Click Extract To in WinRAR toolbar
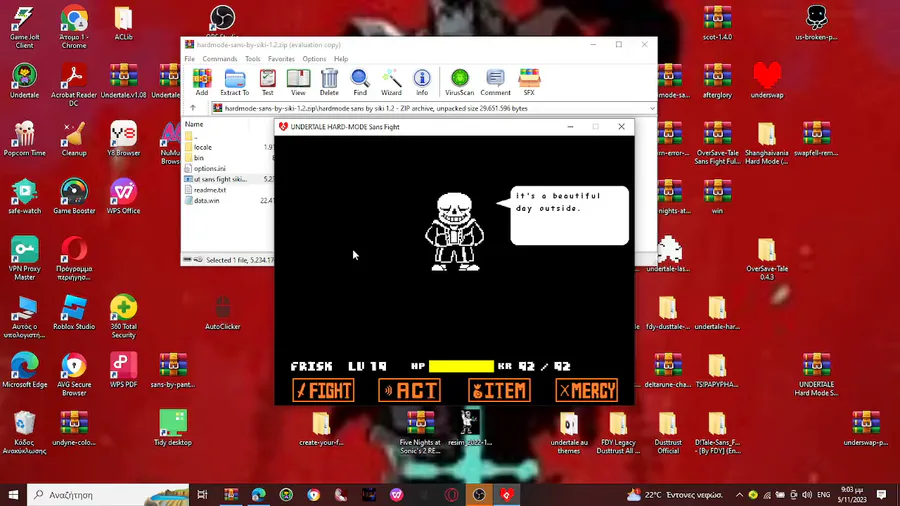The height and width of the screenshot is (506, 900). click(235, 82)
